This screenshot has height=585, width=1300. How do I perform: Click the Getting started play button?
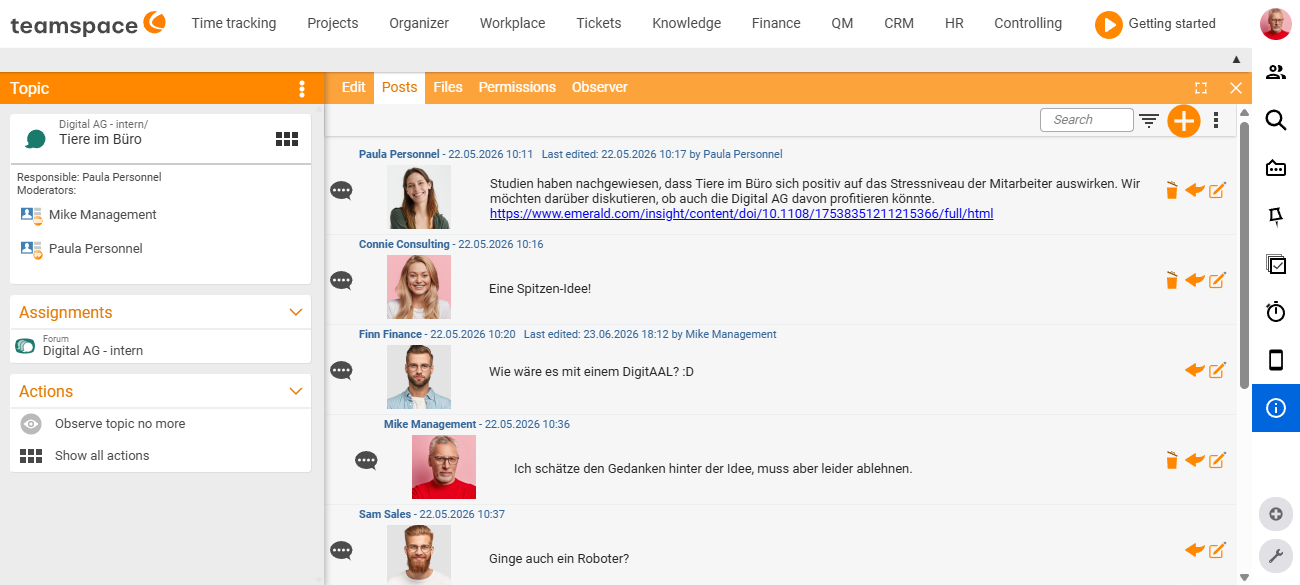coord(1108,24)
